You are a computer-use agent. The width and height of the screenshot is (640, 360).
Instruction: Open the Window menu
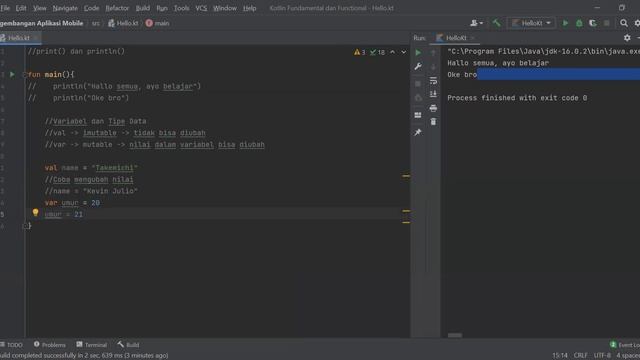point(225,8)
